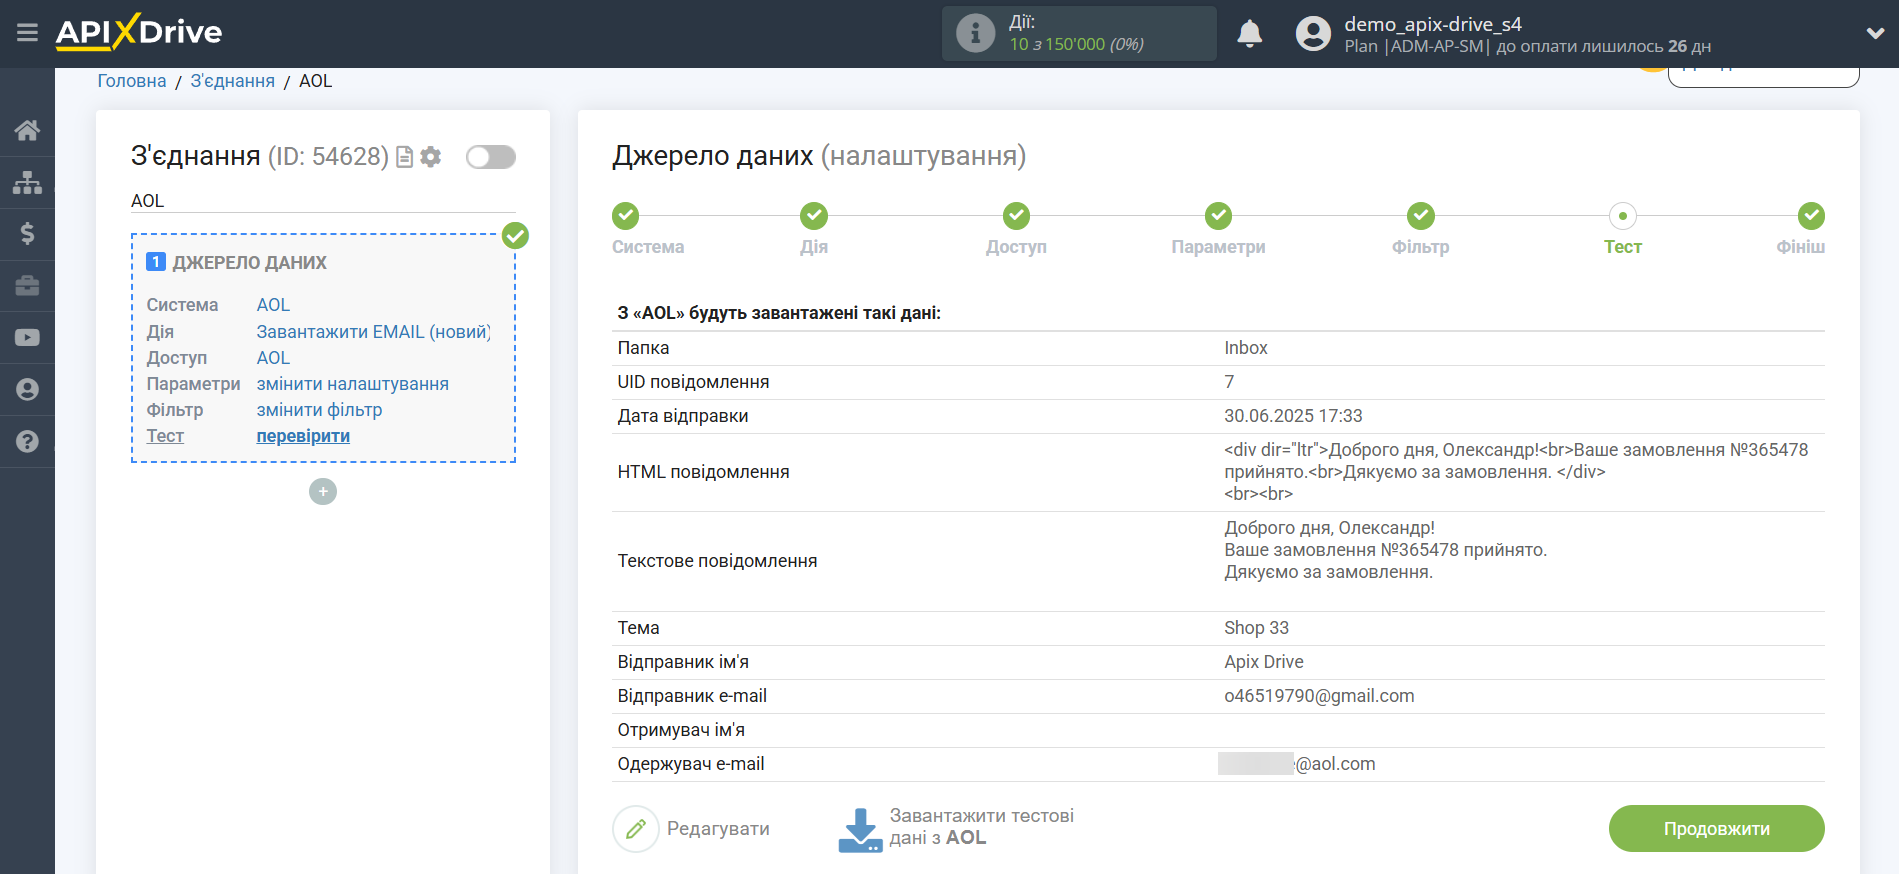
Task: Go to the Дія step
Action: click(814, 215)
